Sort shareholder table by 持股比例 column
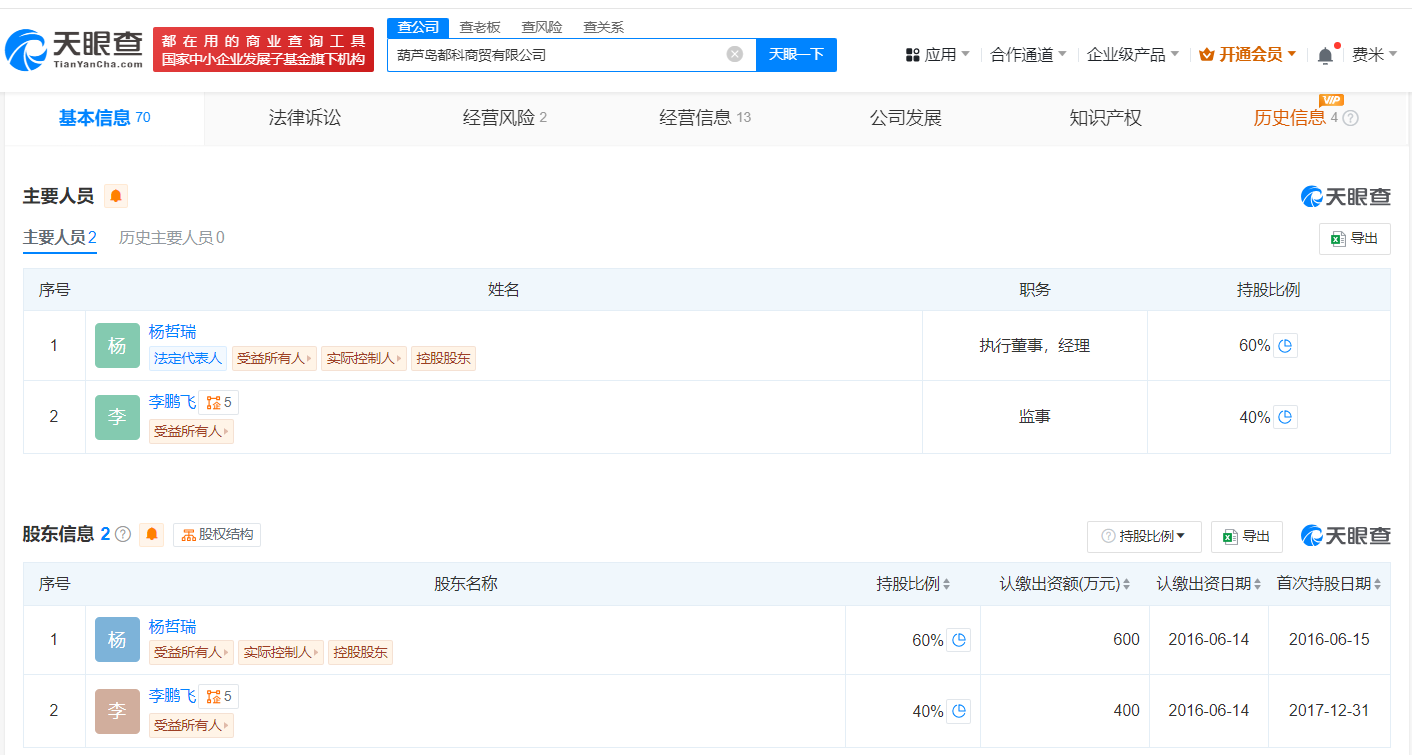1412x755 pixels. click(913, 584)
